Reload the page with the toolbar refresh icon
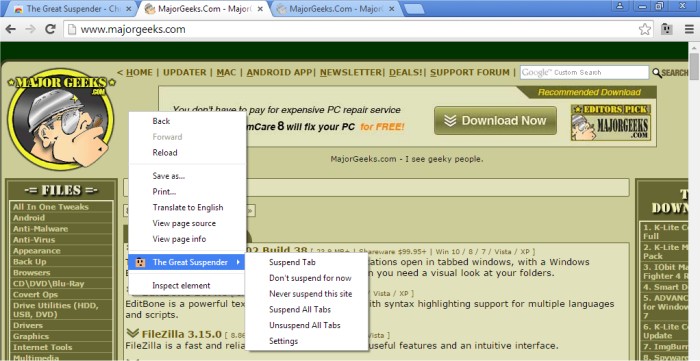Viewport: 700px width, 361px height. pos(50,29)
